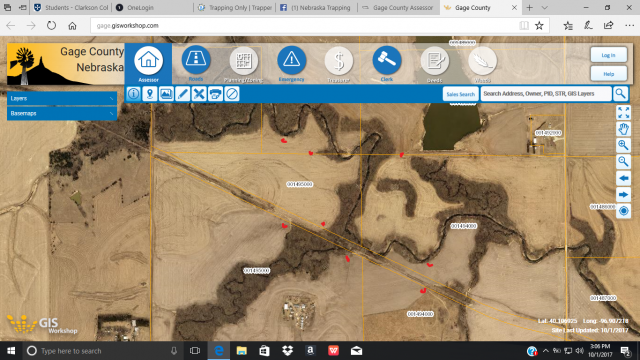Open the Emergency warning icon
The height and width of the screenshot is (360, 640).
tap(291, 60)
